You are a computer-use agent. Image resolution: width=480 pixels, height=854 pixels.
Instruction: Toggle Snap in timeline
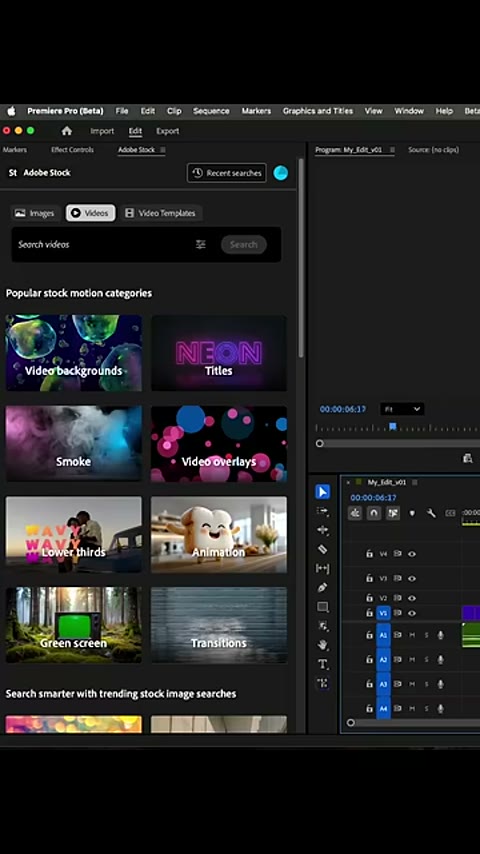pyautogui.click(x=374, y=513)
